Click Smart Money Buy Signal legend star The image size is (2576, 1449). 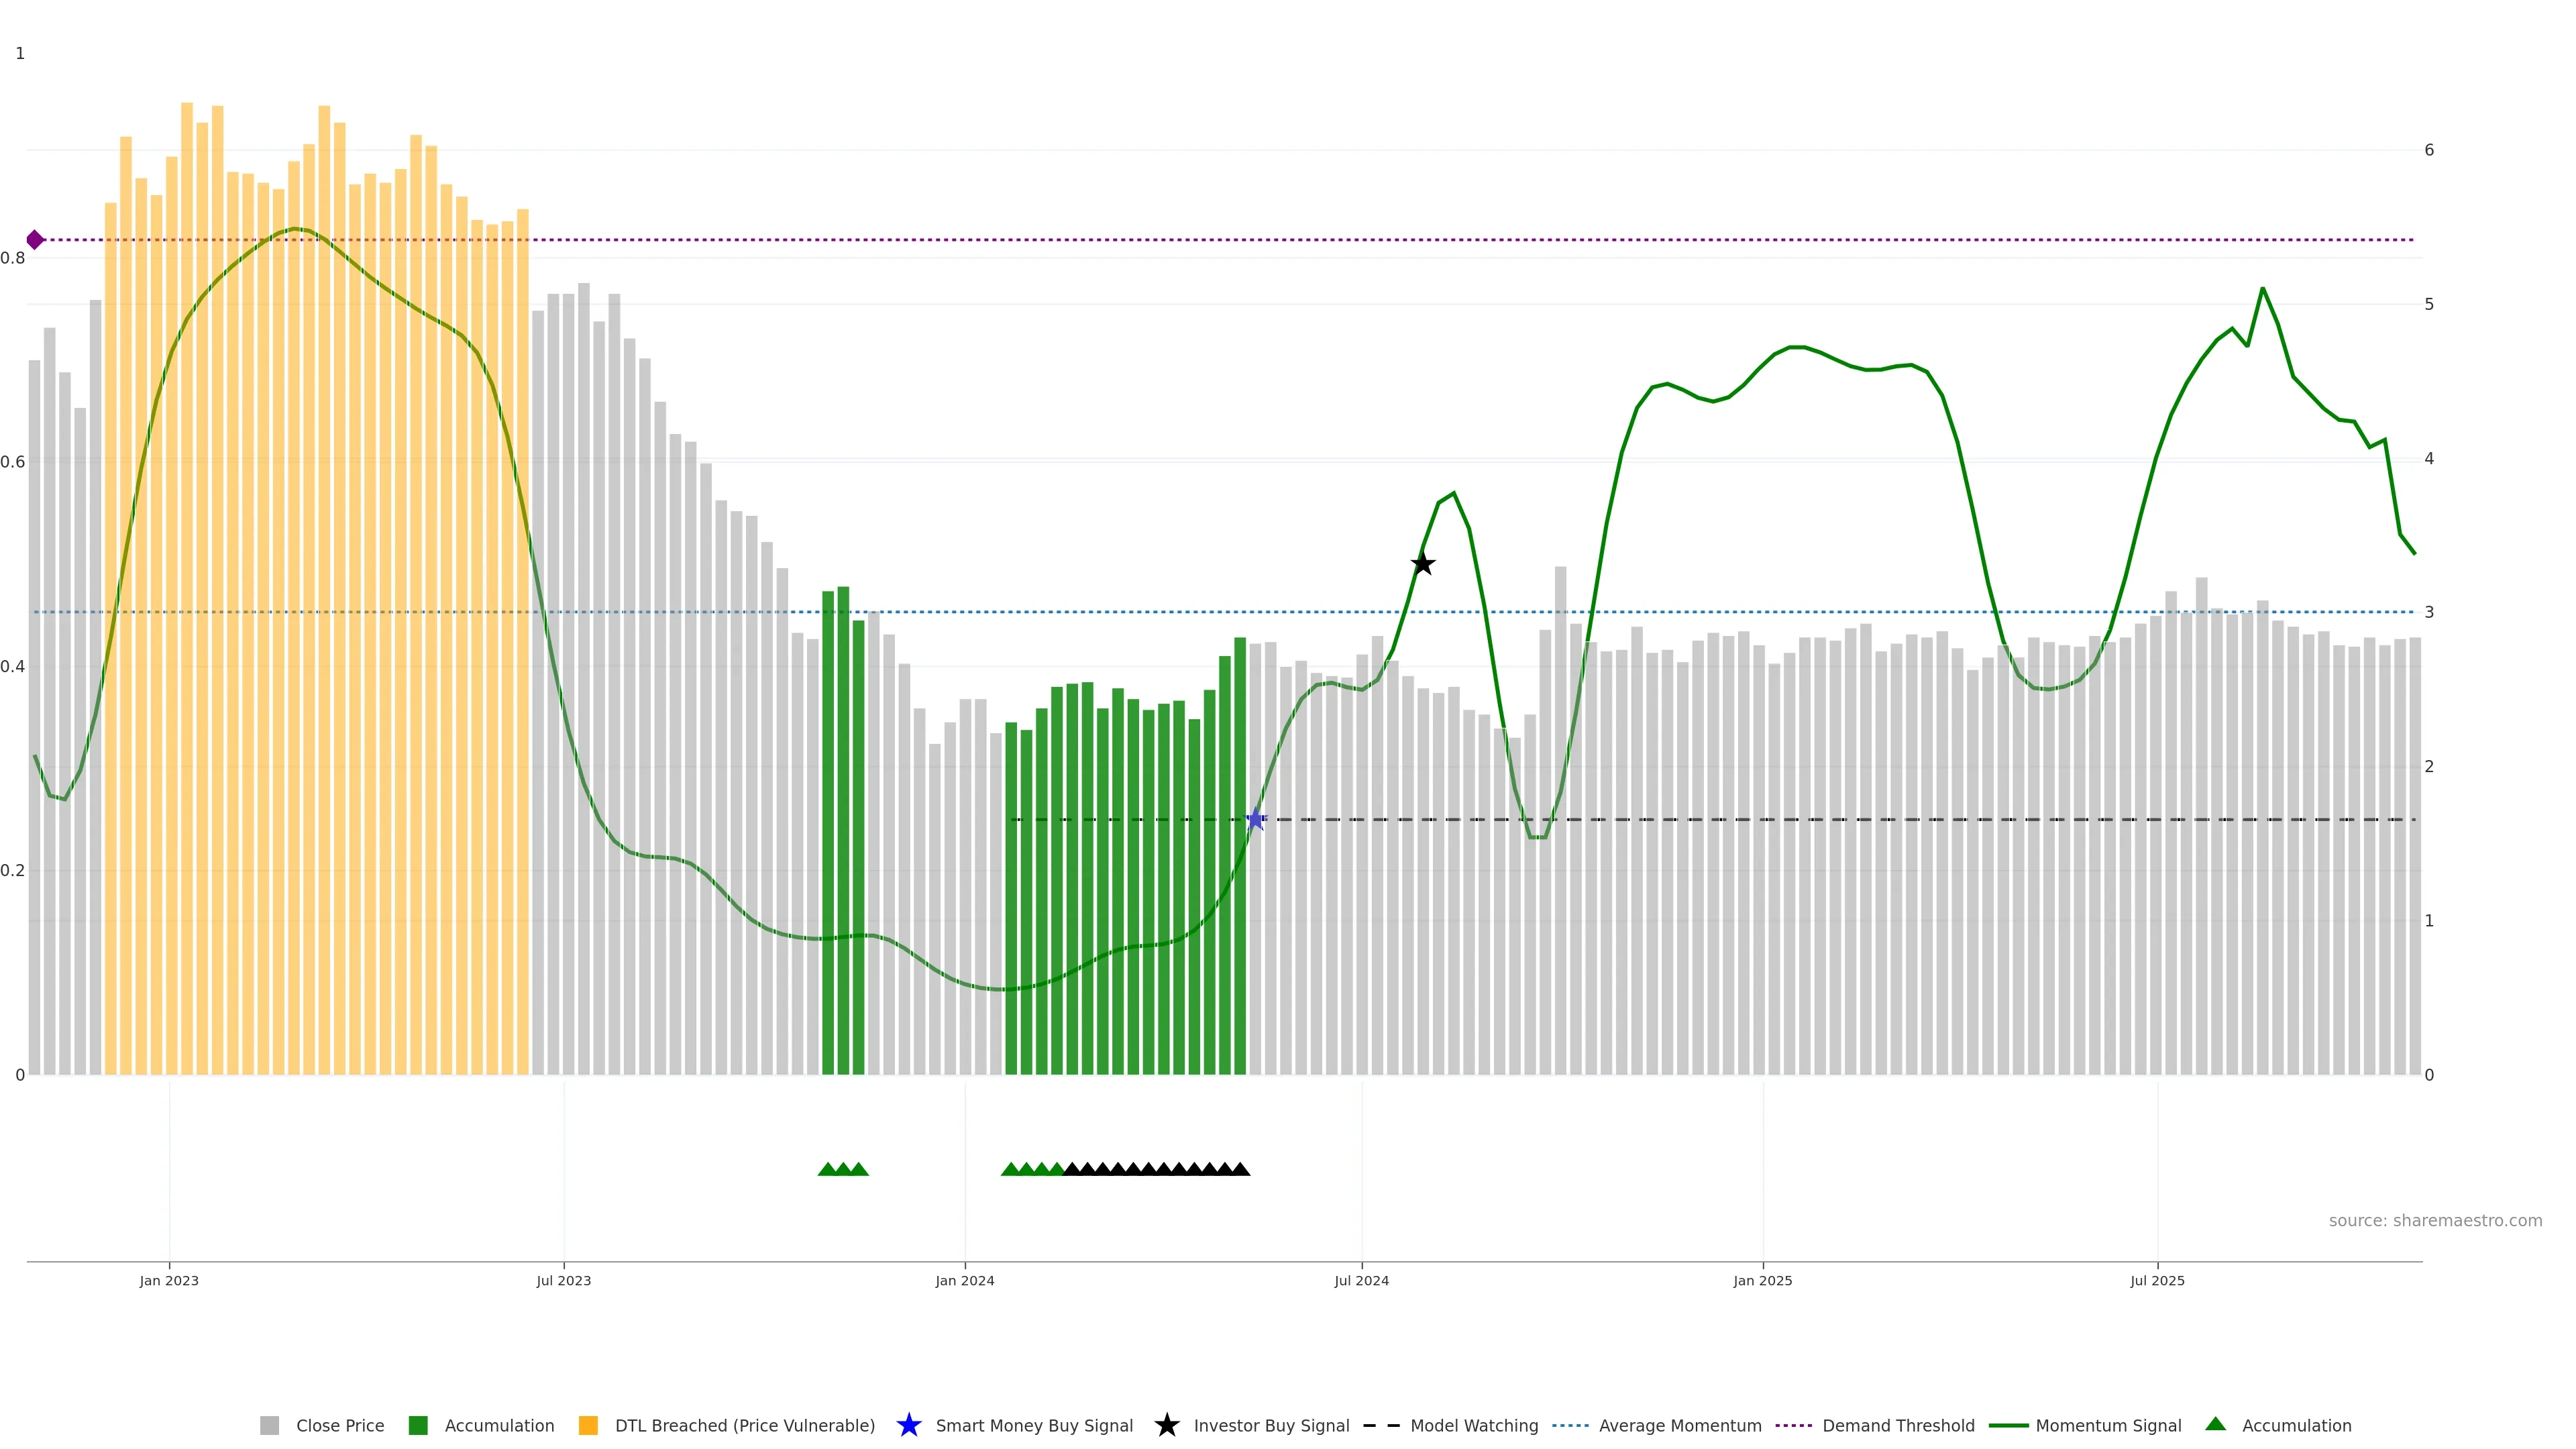[909, 1426]
